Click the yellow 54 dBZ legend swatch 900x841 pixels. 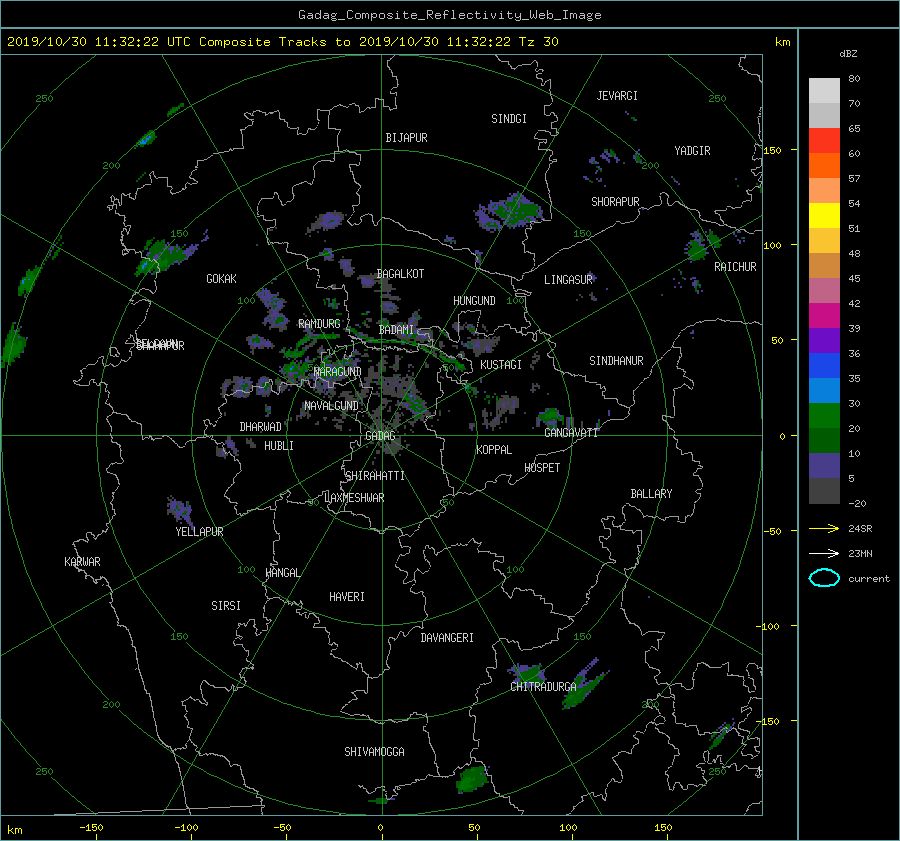click(824, 215)
